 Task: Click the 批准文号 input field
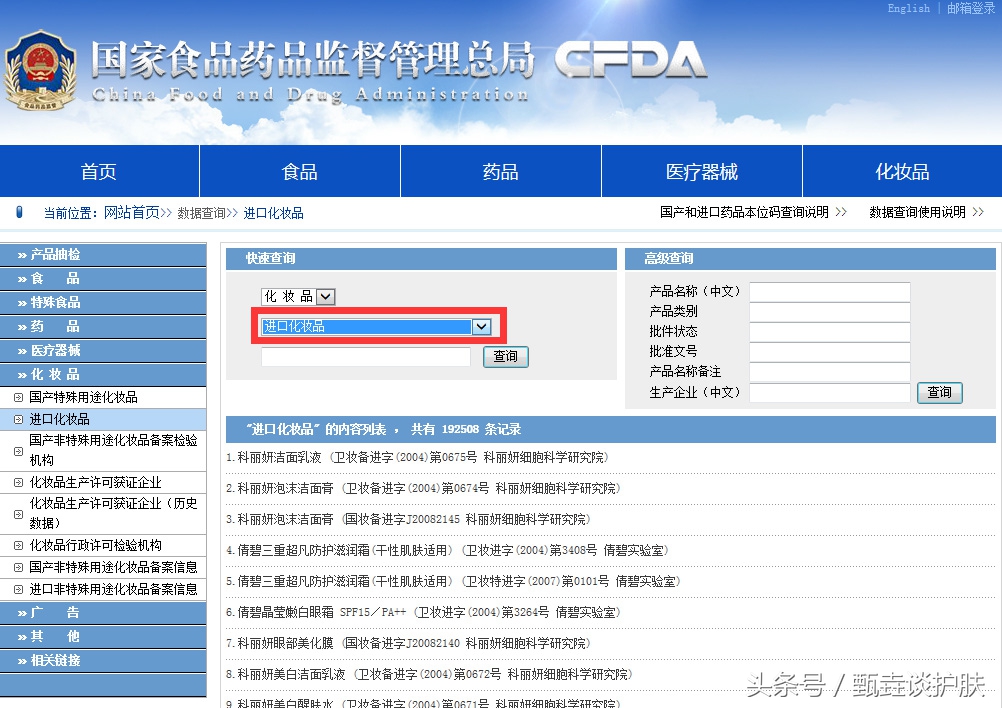[829, 351]
